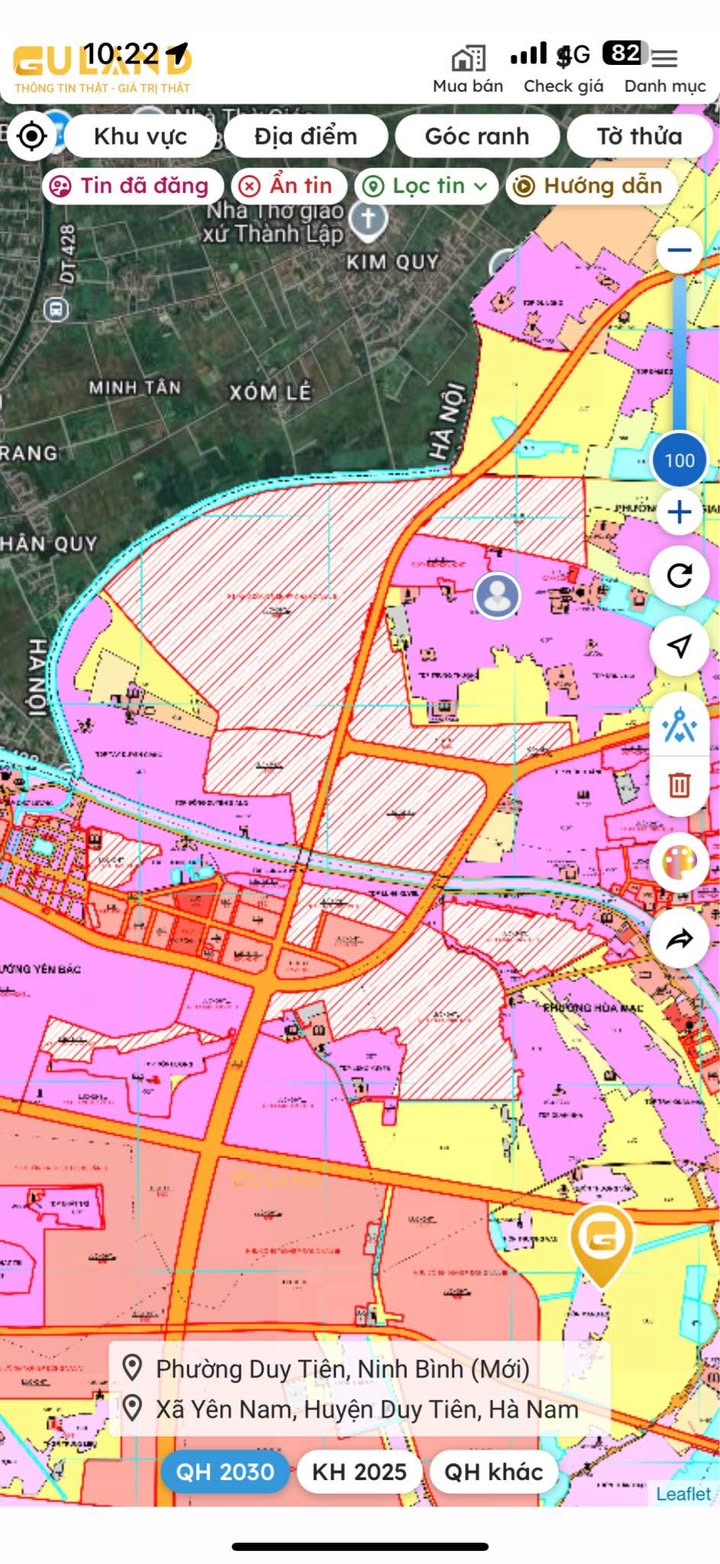Tap the refresh map icon
This screenshot has width=720, height=1564.
(679, 576)
